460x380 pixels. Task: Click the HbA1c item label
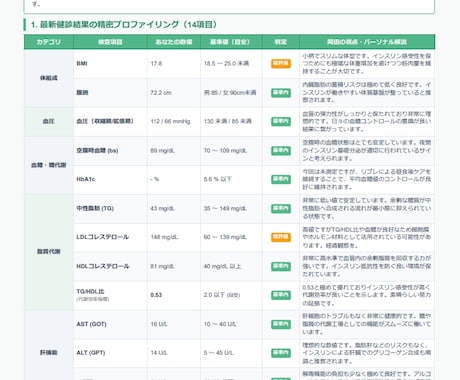pyautogui.click(x=86, y=179)
